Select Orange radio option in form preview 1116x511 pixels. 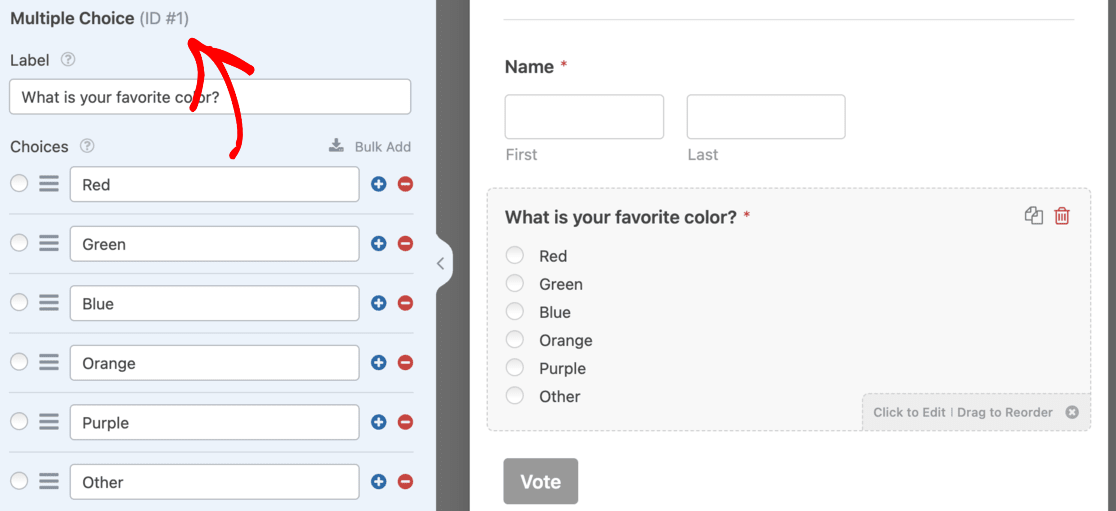pyautogui.click(x=515, y=340)
